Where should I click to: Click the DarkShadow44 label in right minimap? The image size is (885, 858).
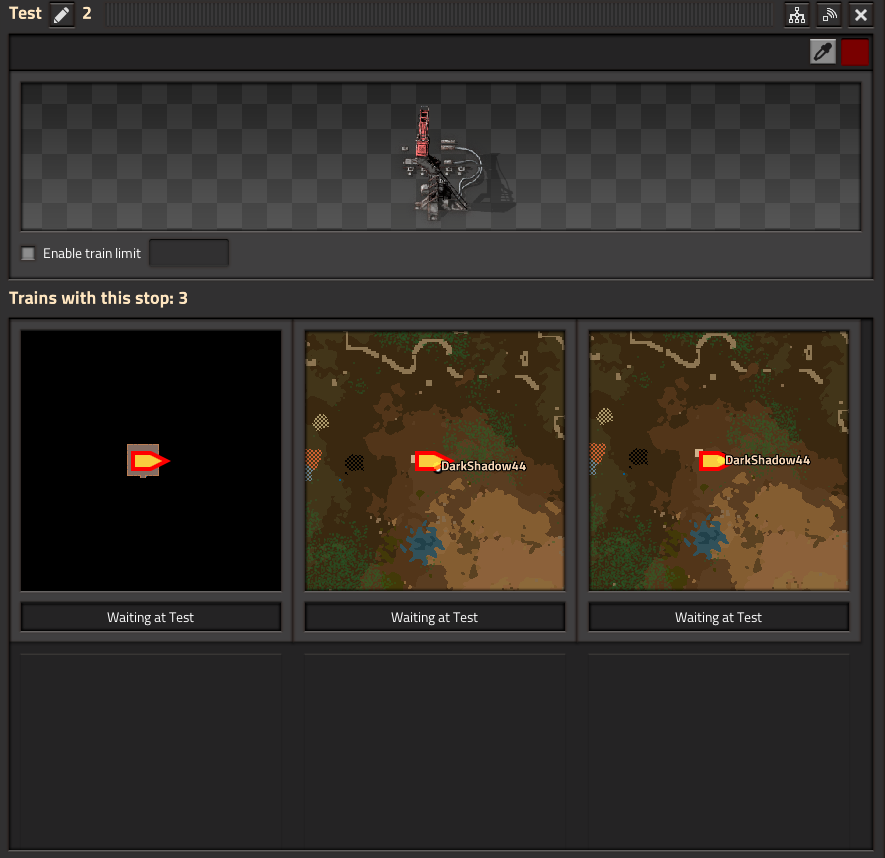[767, 460]
